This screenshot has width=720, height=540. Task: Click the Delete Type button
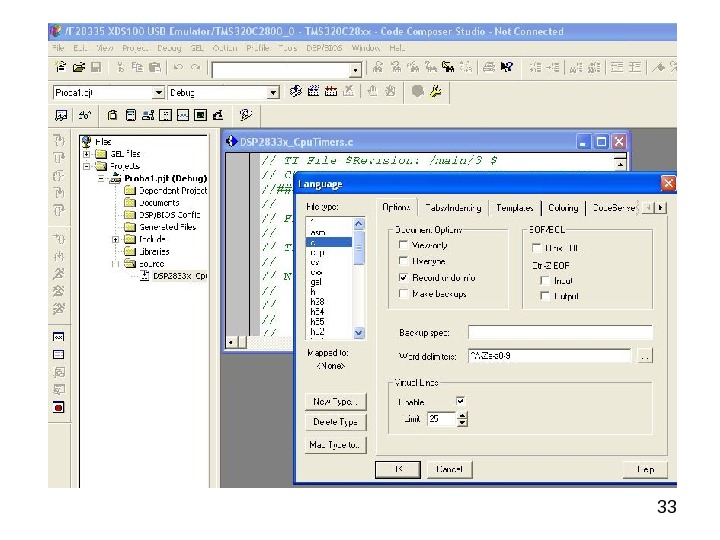pos(336,422)
